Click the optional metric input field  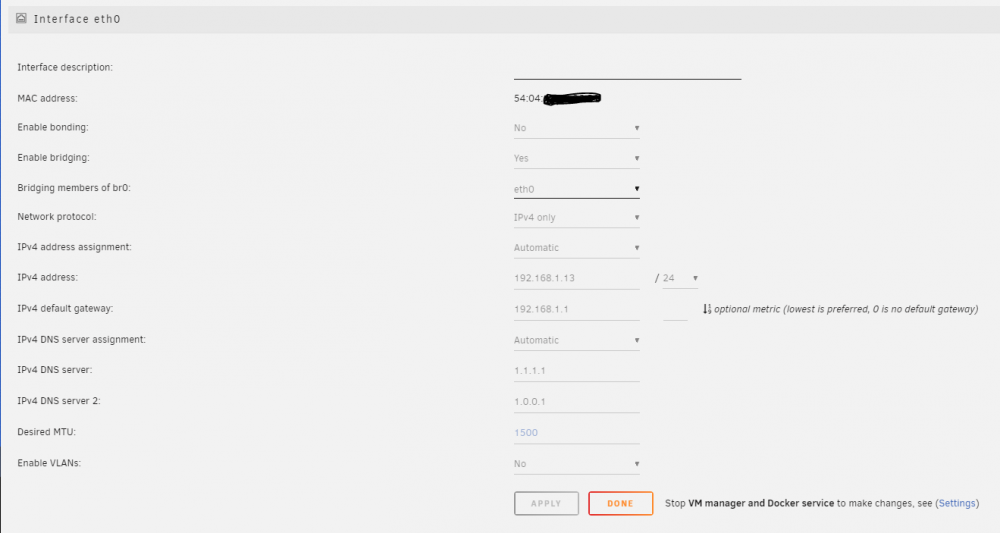[675, 310]
